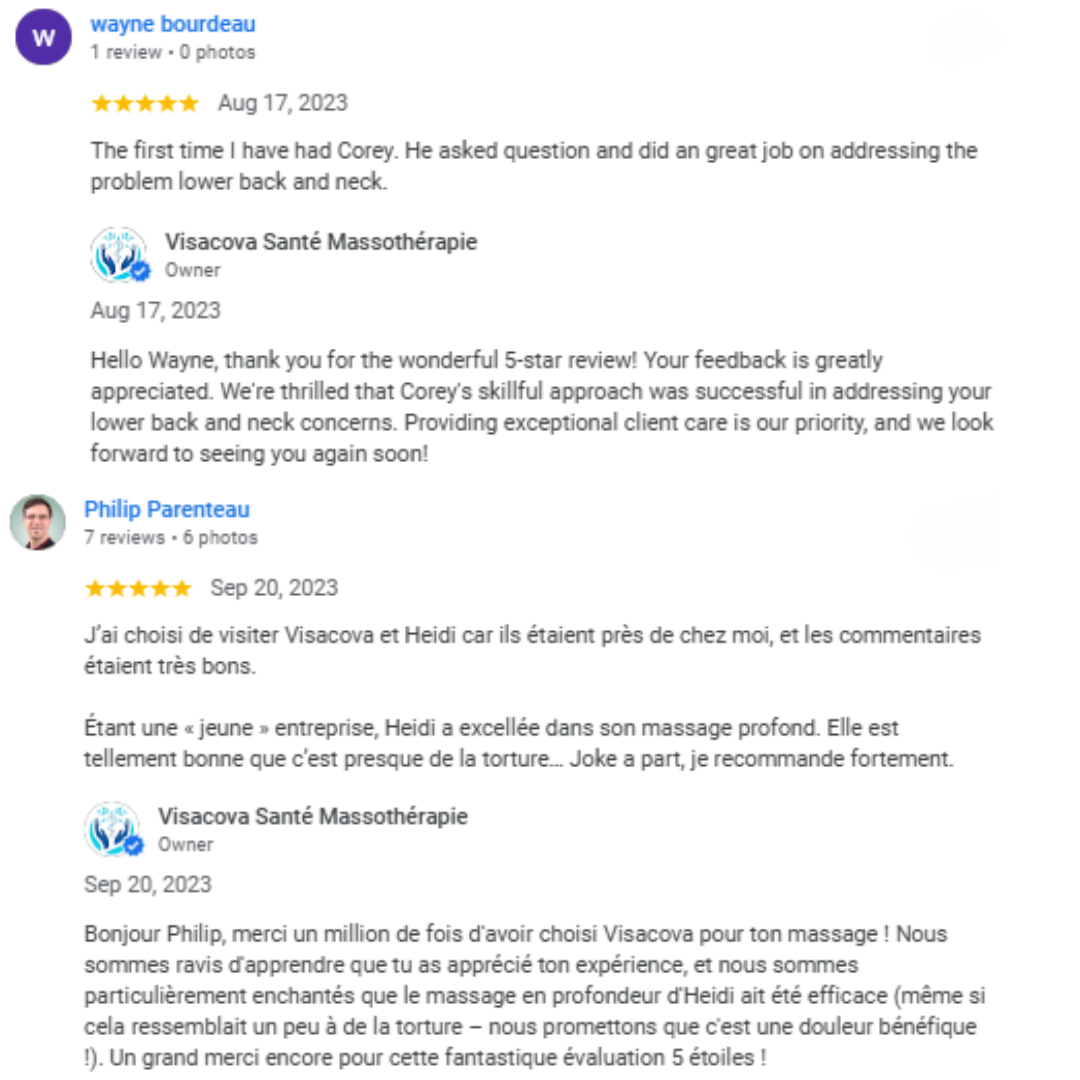Click the Visacova logo in the reply to Philip

[x=112, y=829]
